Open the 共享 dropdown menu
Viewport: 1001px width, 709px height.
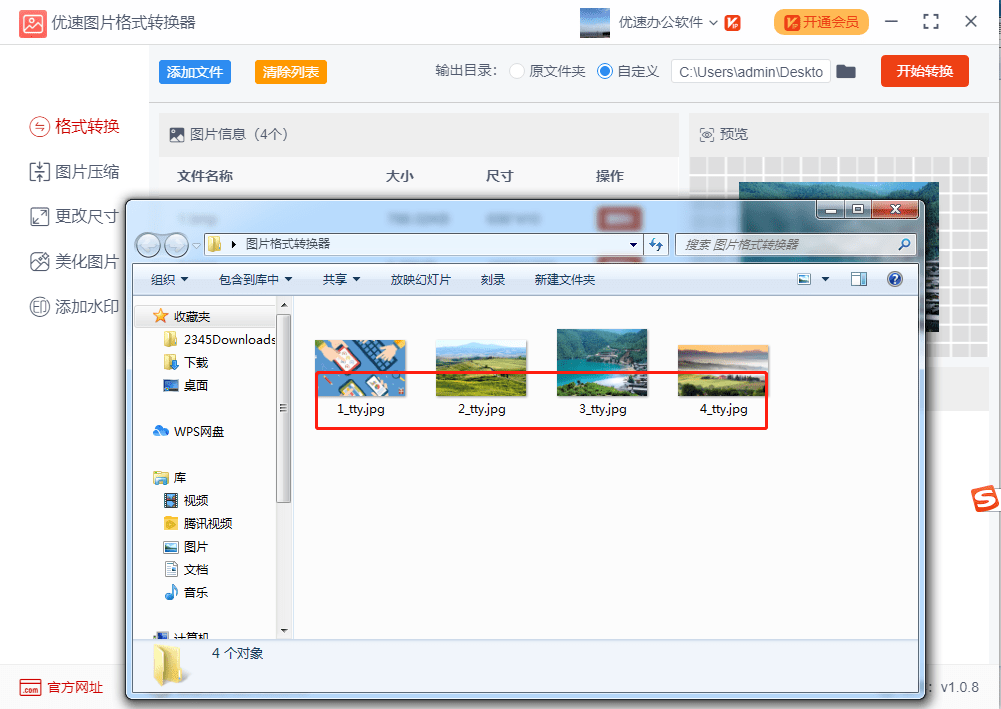[x=341, y=280]
